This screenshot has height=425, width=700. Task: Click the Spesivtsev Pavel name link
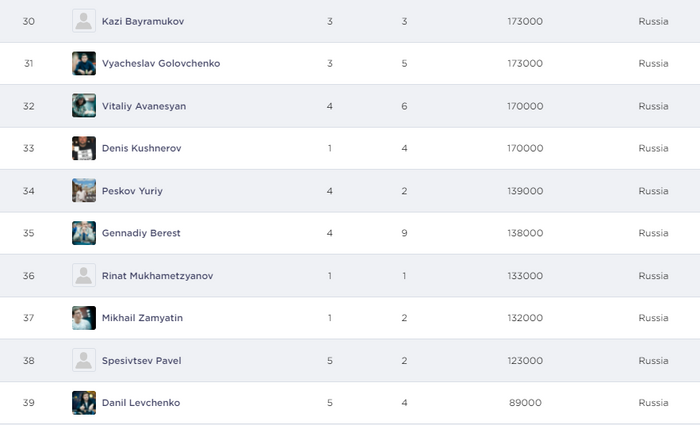coord(141,361)
